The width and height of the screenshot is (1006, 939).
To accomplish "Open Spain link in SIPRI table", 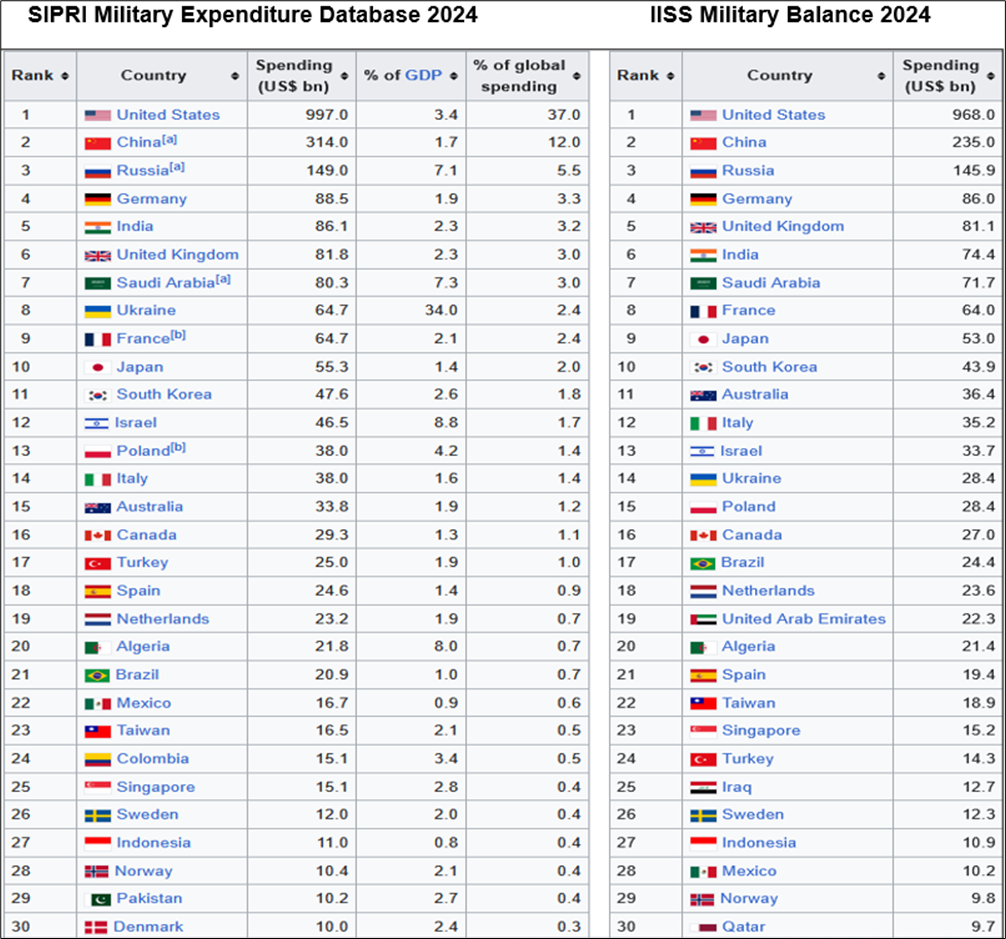I will tap(139, 591).
